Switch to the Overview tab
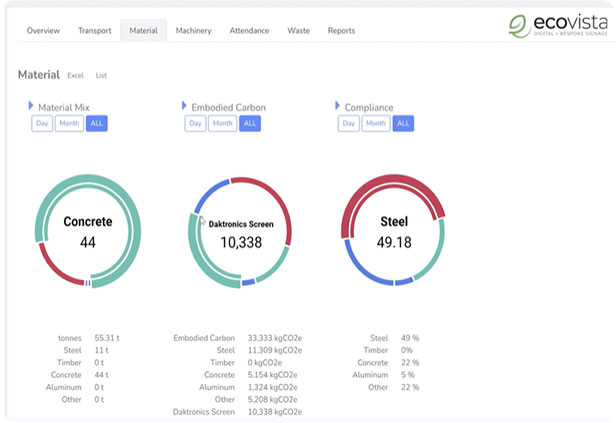Image resolution: width=616 pixels, height=423 pixels. point(43,31)
